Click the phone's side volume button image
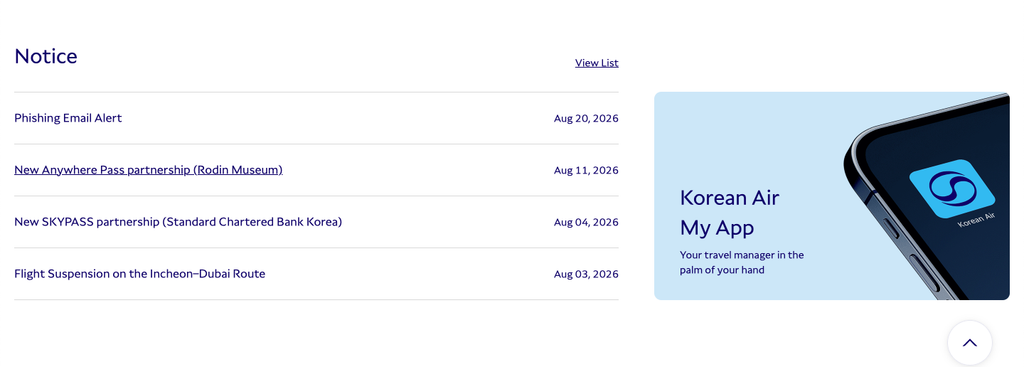This screenshot has height=367, width=1024. click(891, 228)
